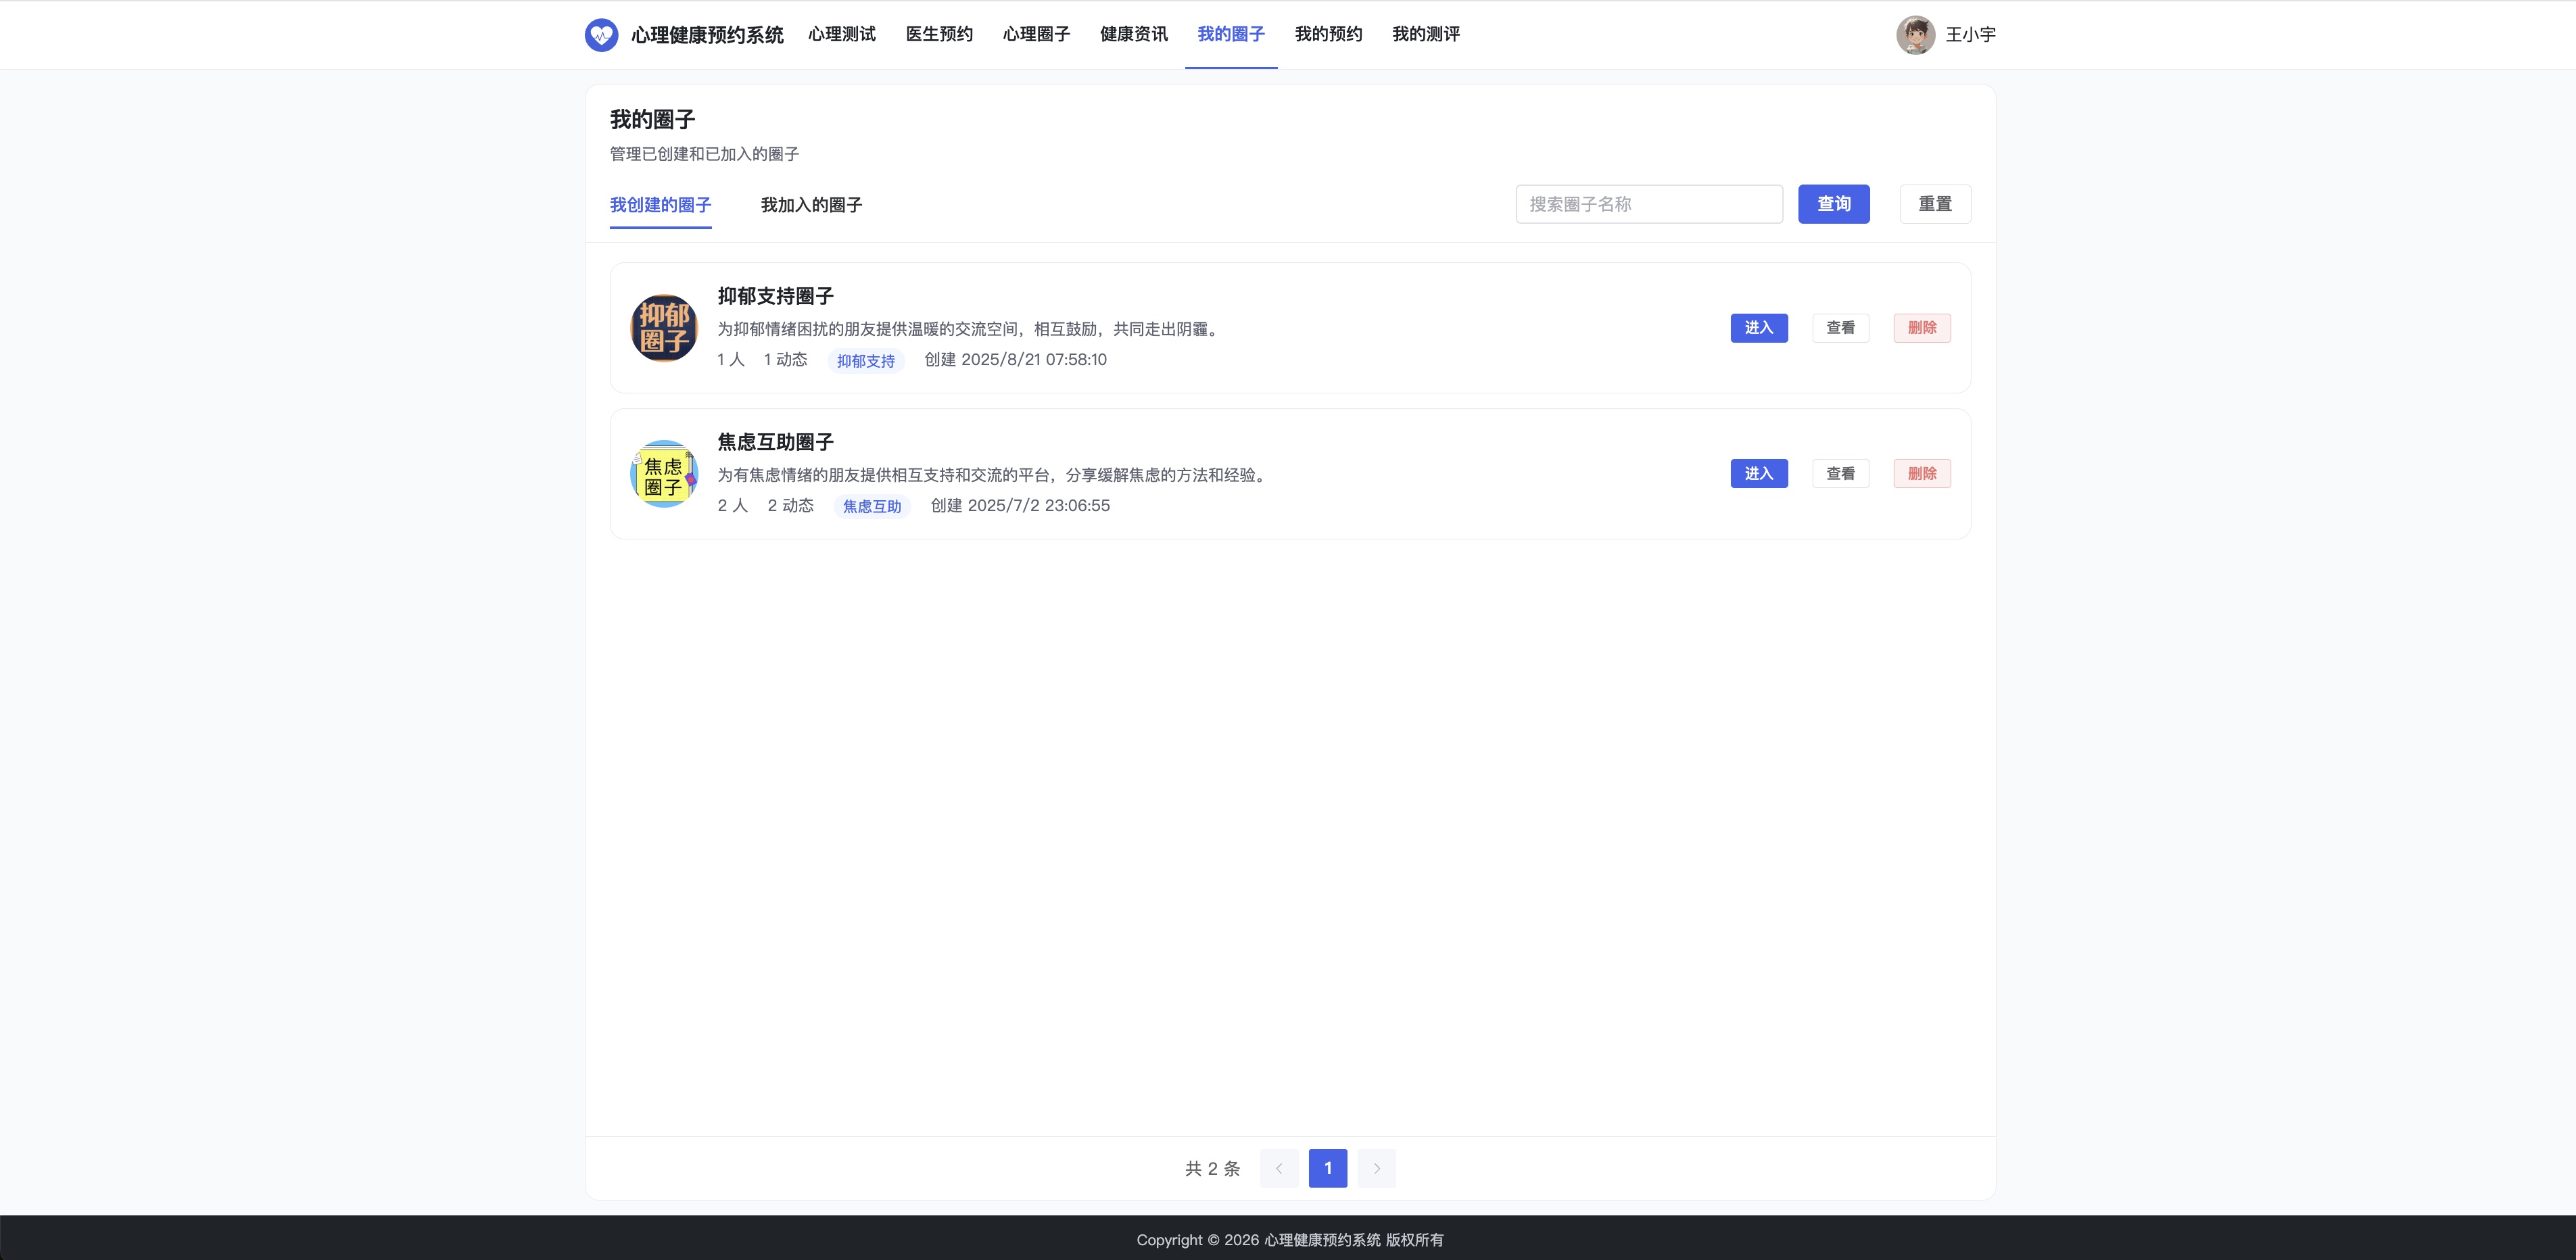Image resolution: width=2576 pixels, height=1260 pixels.
Task: Click the 焦虑圈子 circle avatar
Action: point(664,474)
